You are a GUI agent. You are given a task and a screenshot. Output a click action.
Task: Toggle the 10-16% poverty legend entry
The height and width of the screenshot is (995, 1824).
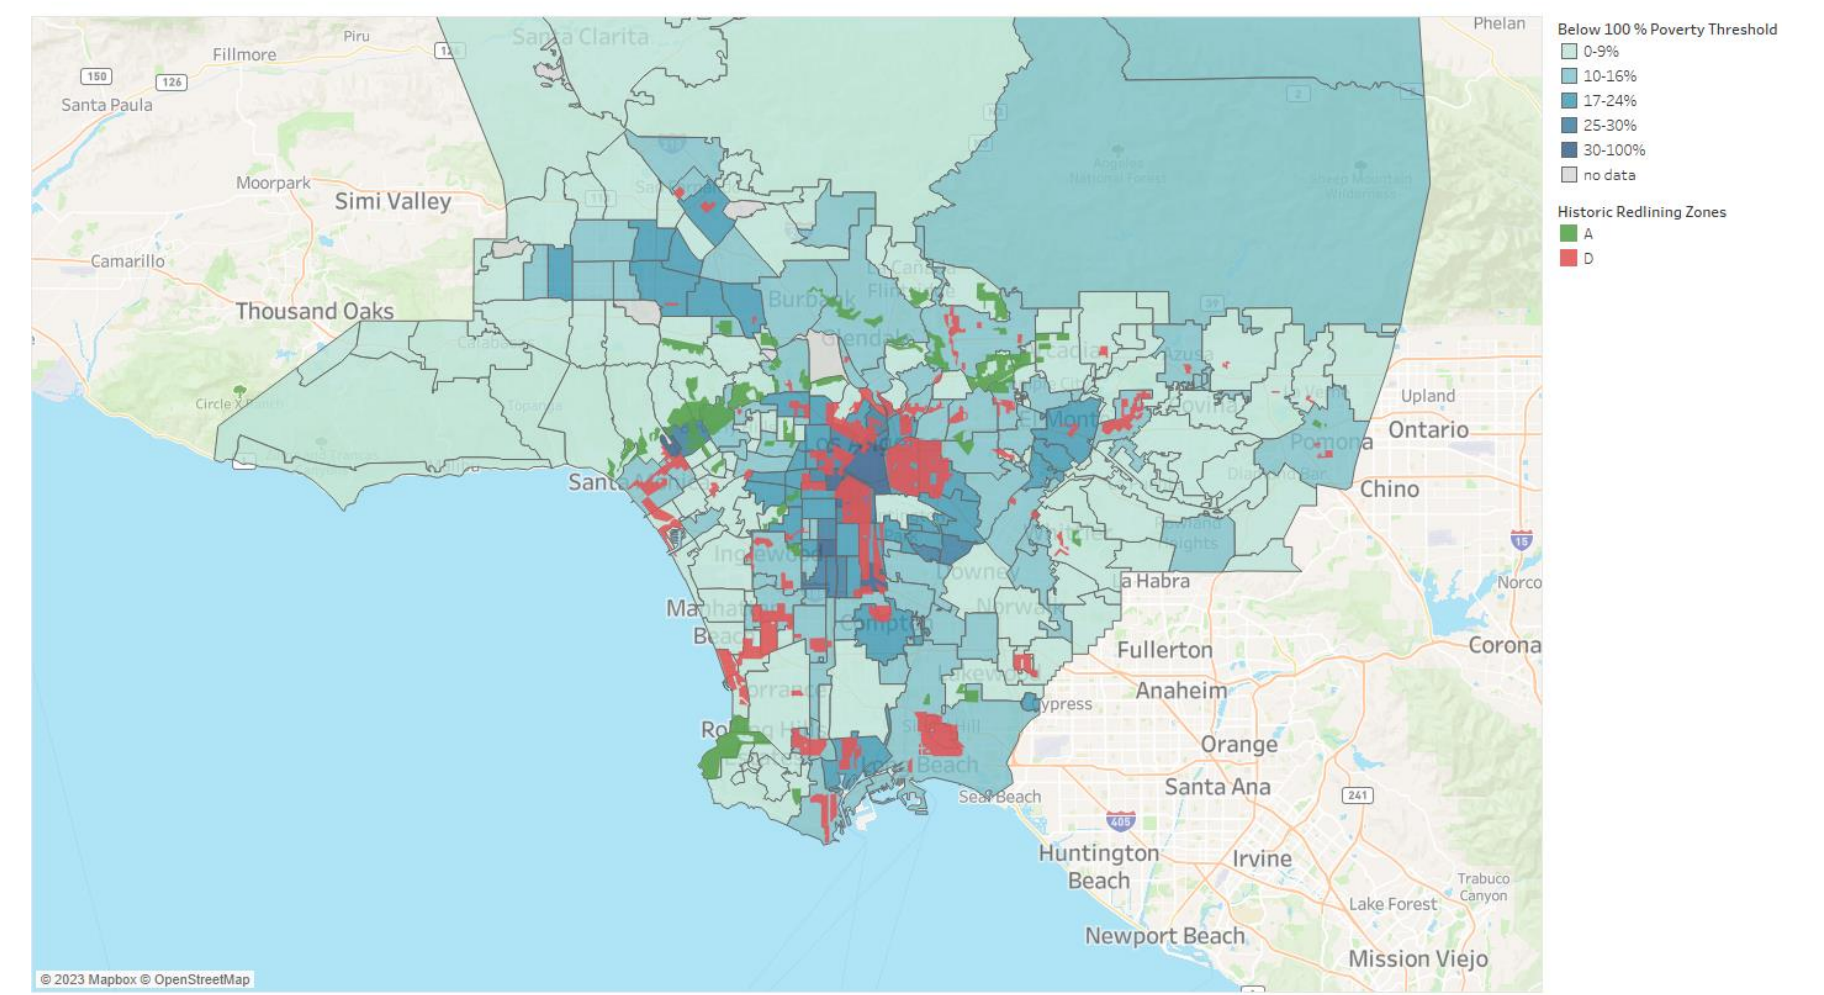(1568, 75)
